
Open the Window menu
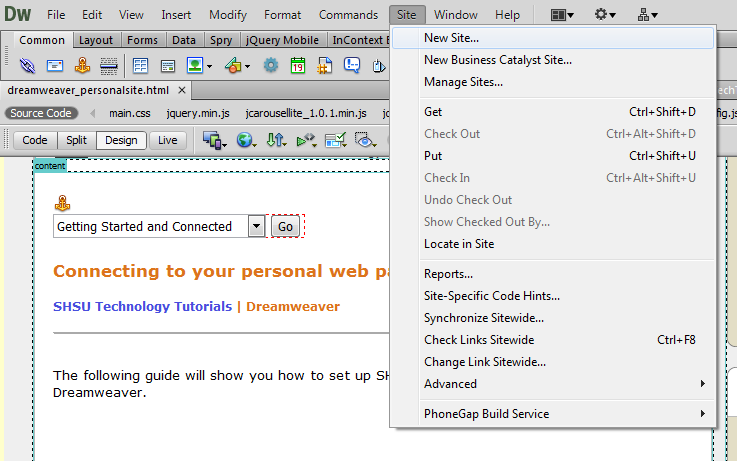pyautogui.click(x=455, y=15)
